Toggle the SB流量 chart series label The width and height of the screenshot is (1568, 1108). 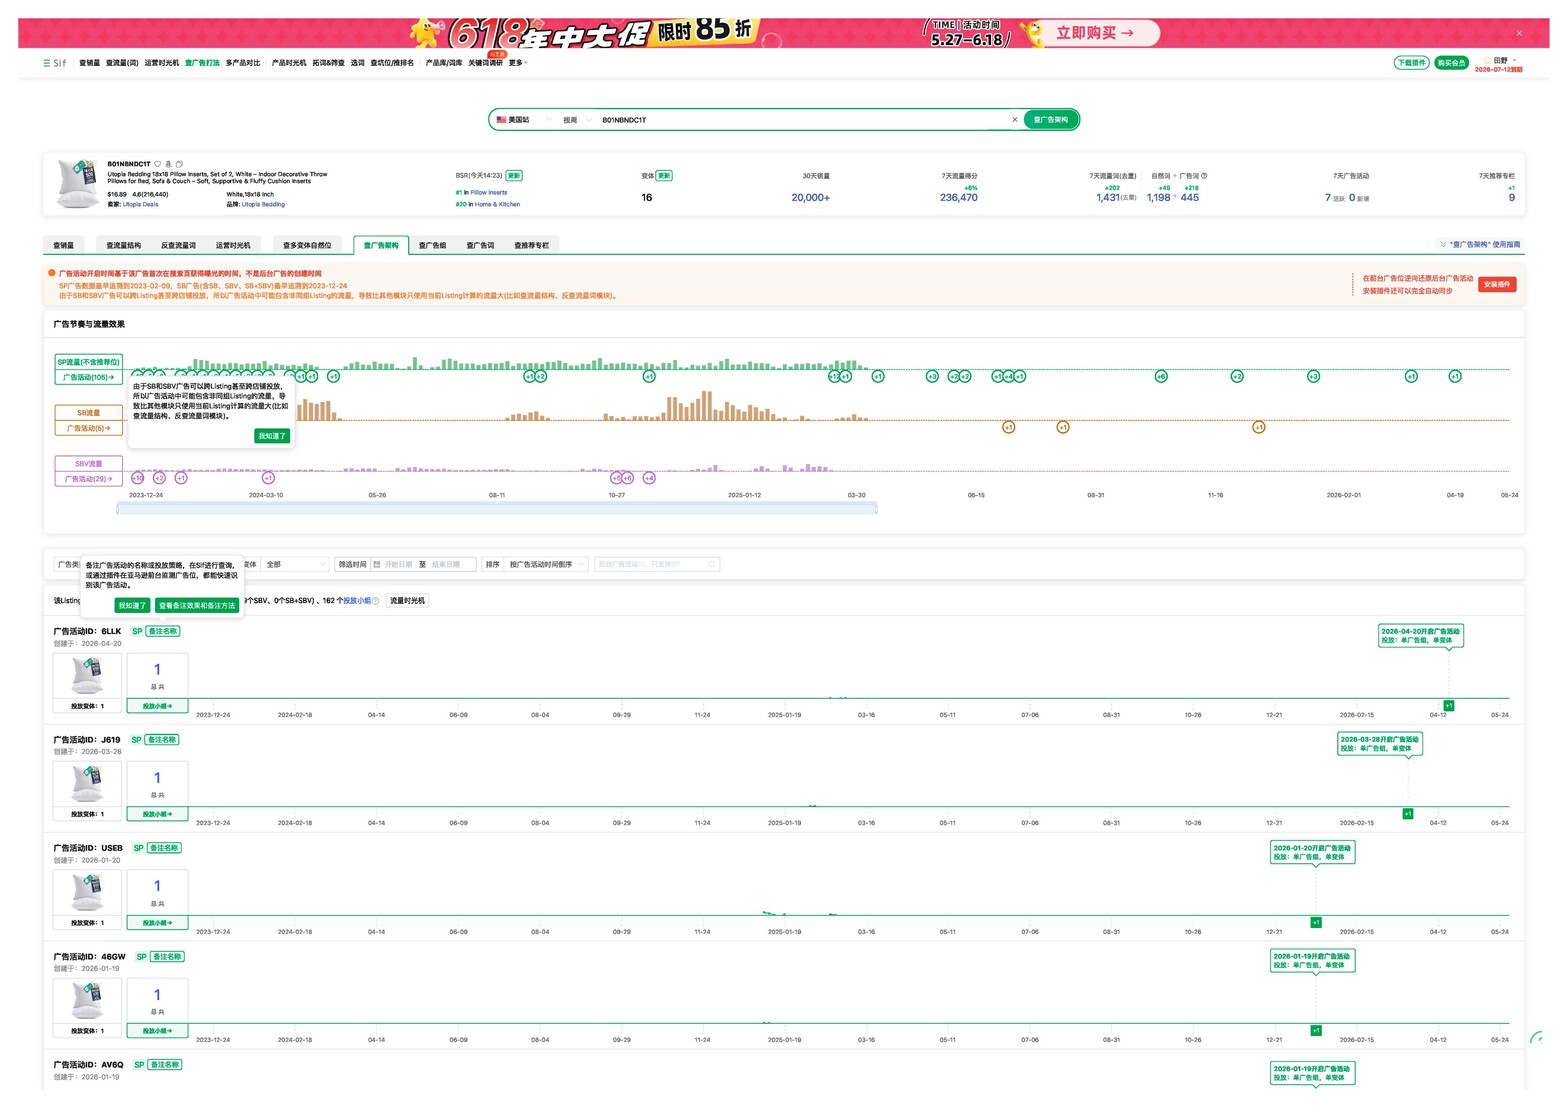(88, 413)
